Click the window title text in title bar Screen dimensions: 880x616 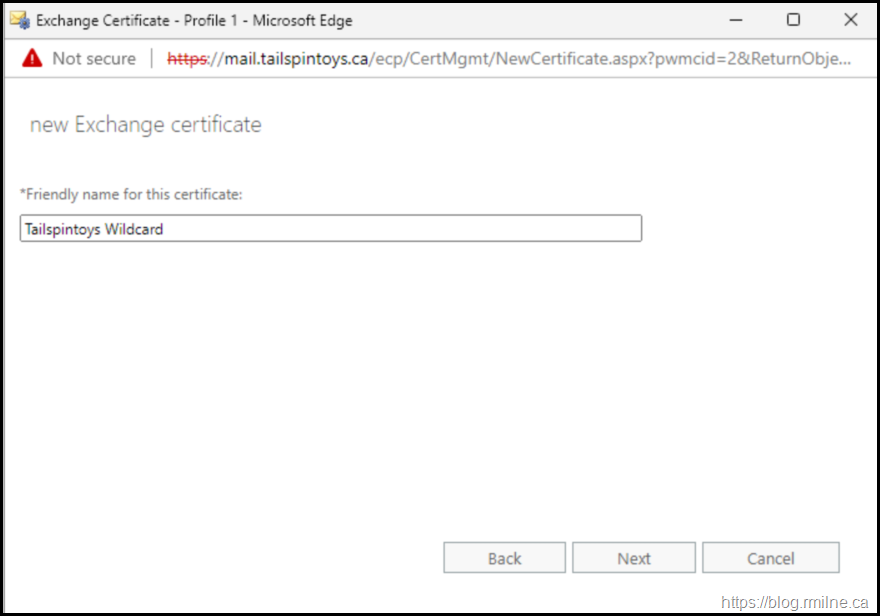click(x=194, y=20)
